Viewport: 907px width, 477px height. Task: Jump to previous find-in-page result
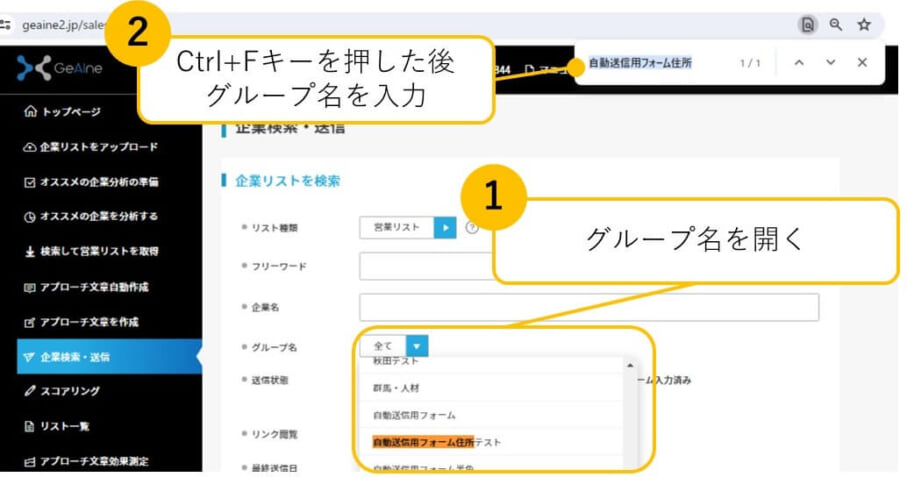(x=798, y=63)
